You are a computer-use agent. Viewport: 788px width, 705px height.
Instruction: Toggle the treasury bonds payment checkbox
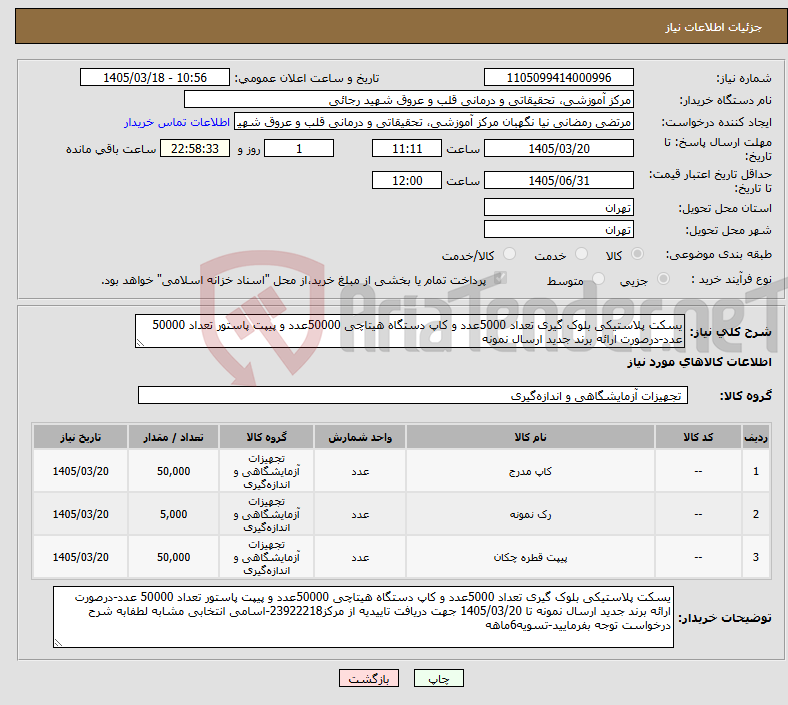click(500, 278)
